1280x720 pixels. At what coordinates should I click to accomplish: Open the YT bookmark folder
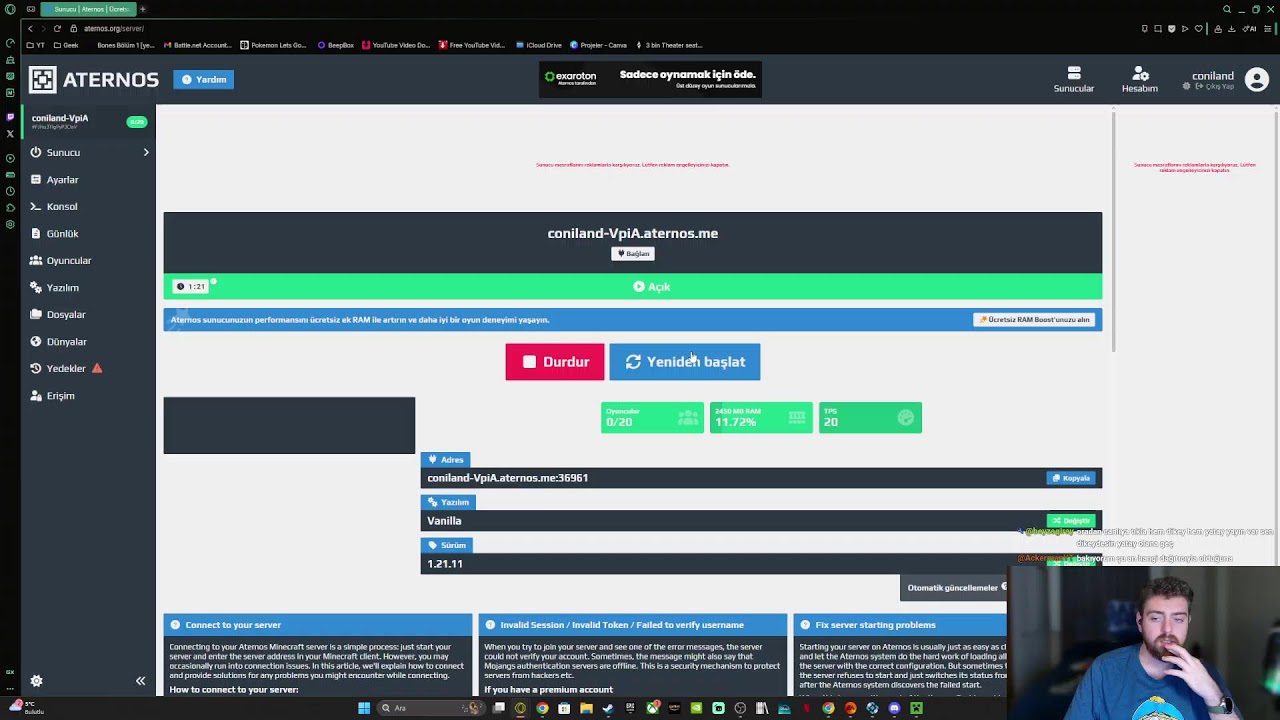35,45
